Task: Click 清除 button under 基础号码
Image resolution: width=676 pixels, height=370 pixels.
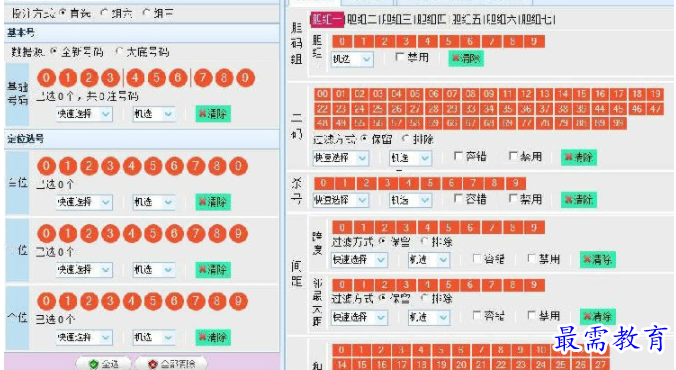Action: (213, 114)
